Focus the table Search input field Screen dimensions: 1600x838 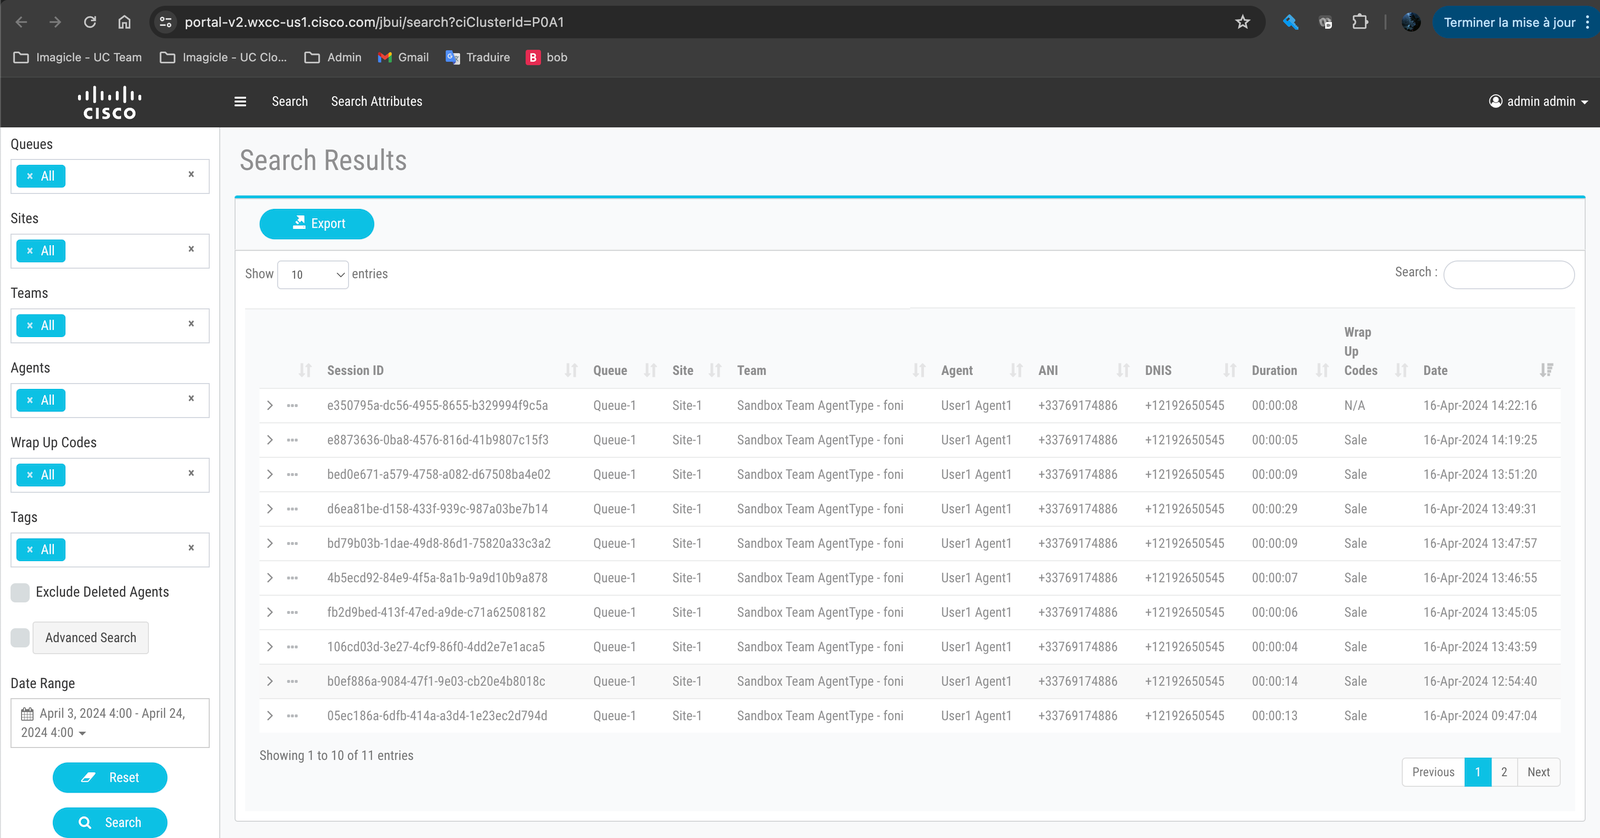[1508, 274]
